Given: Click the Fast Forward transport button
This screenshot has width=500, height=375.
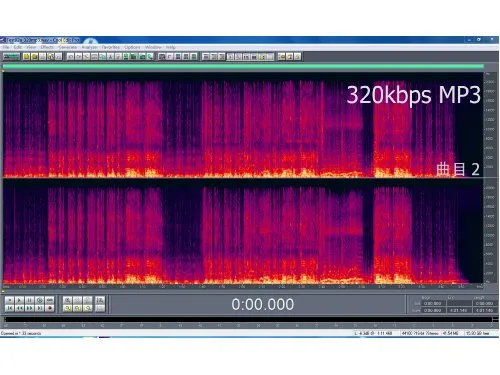Looking at the screenshot, I should 29,308.
